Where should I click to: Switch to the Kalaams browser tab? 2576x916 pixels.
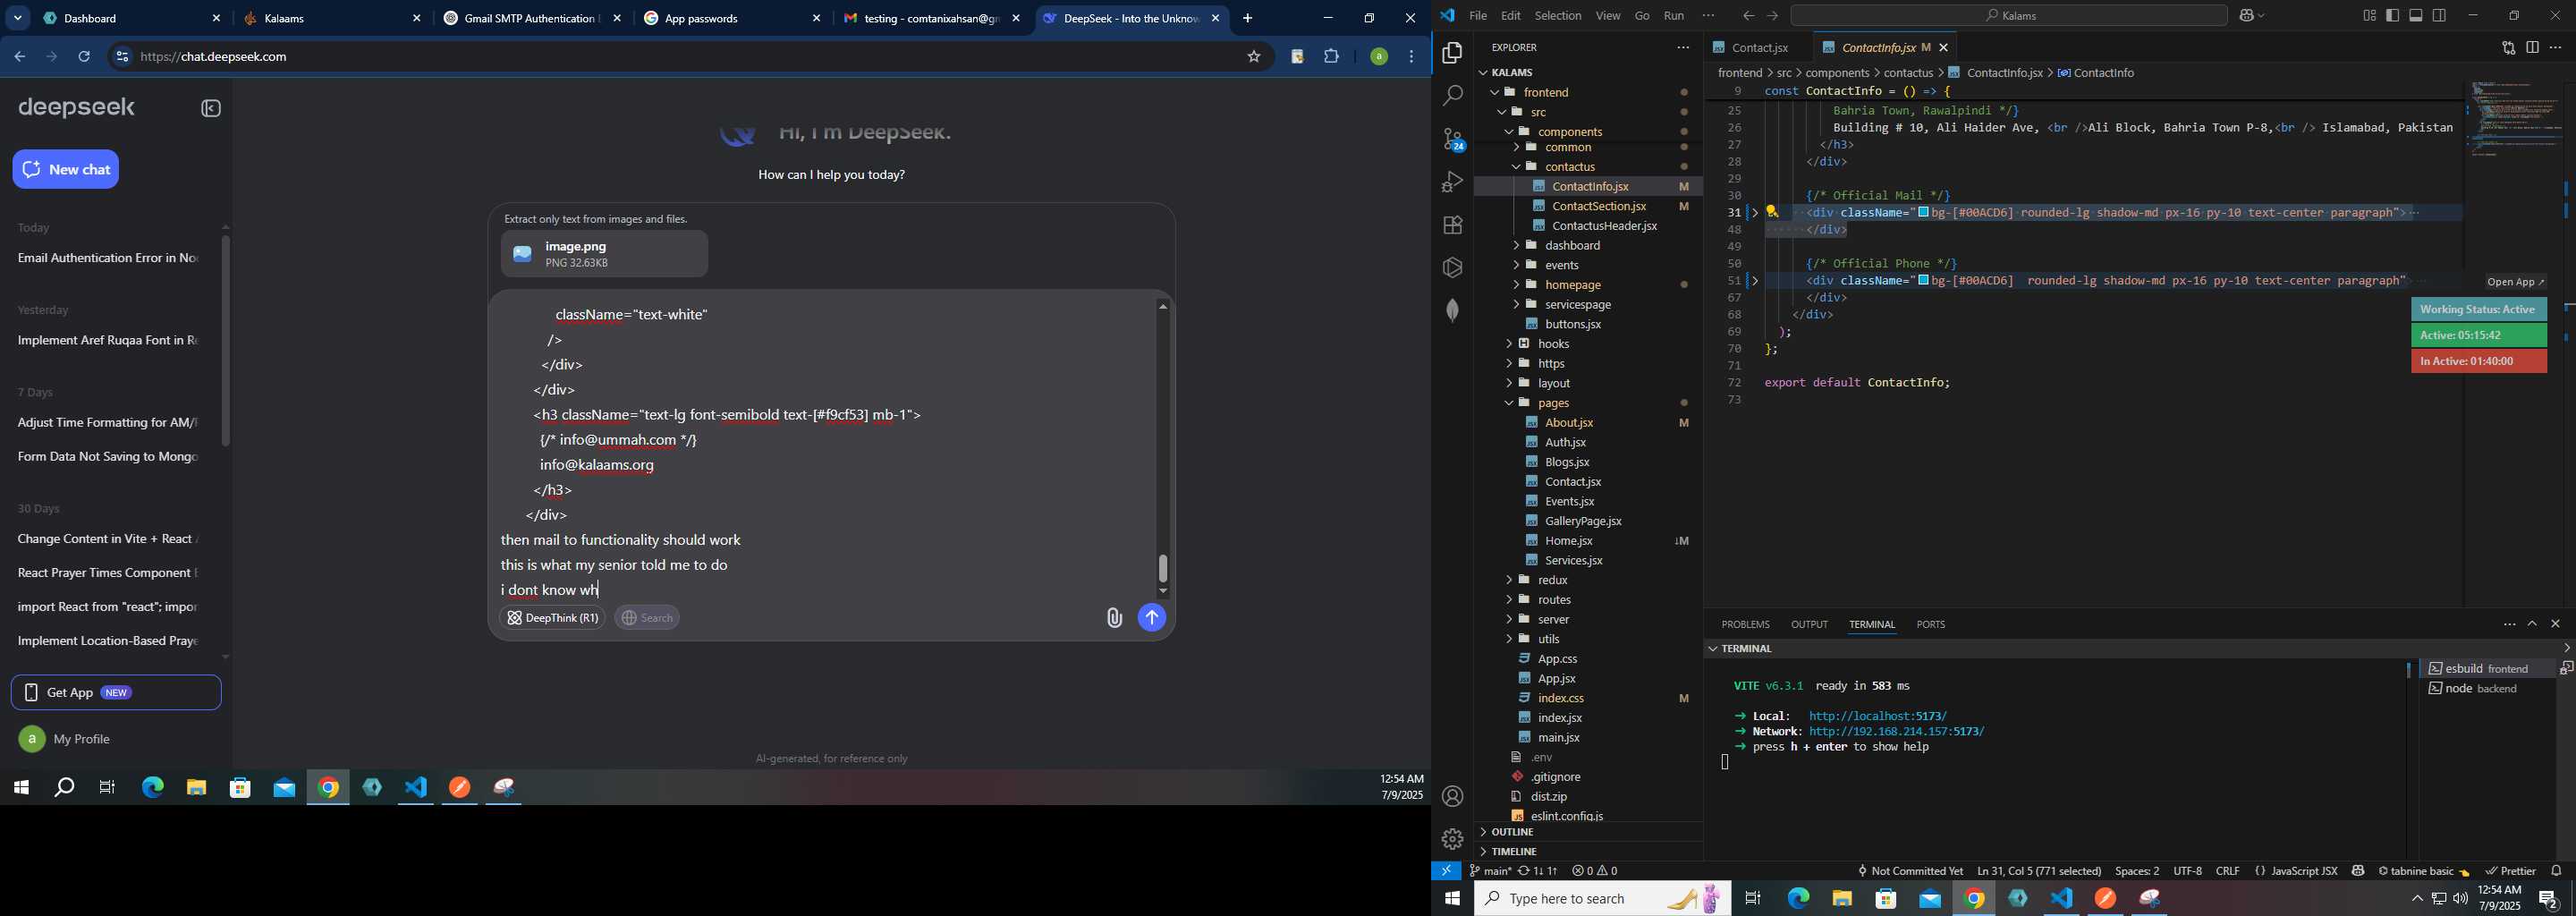[x=331, y=19]
